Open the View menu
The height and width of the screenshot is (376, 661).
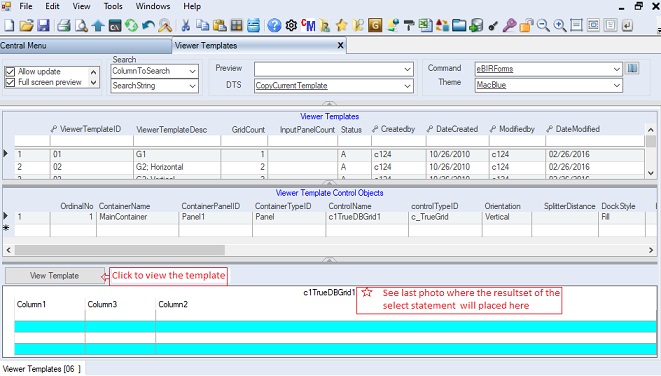pyautogui.click(x=81, y=6)
